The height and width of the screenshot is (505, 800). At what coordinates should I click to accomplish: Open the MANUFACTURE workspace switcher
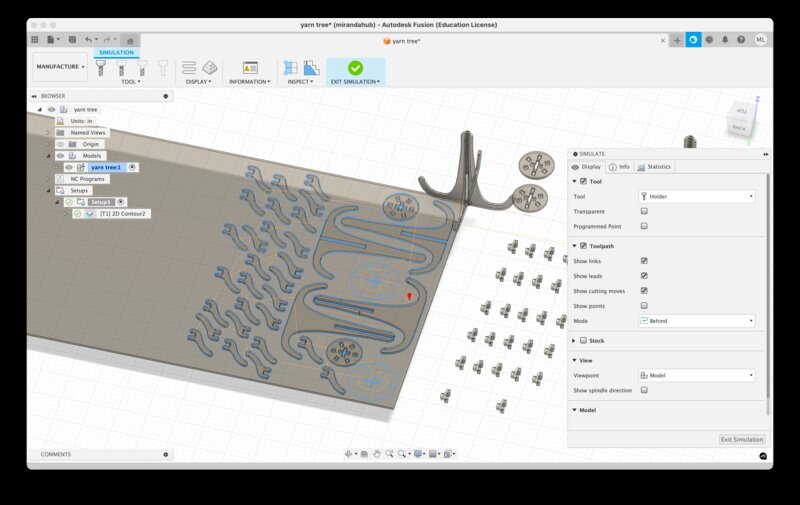(60, 67)
